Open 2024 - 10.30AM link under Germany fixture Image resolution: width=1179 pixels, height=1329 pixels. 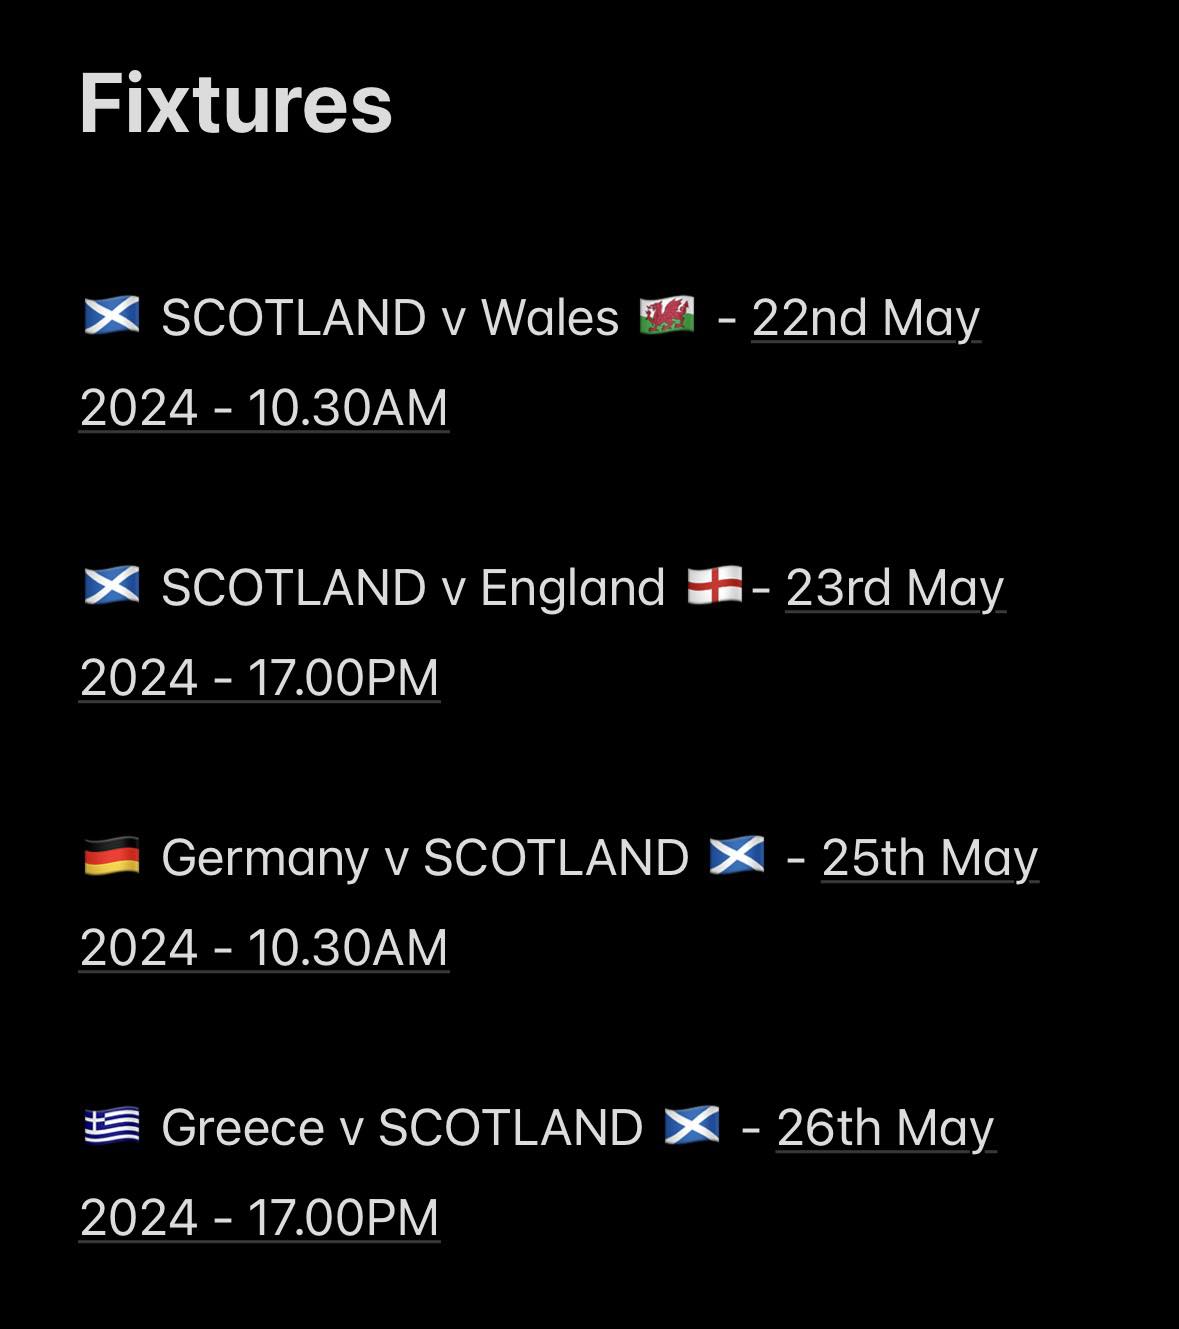[x=264, y=948]
